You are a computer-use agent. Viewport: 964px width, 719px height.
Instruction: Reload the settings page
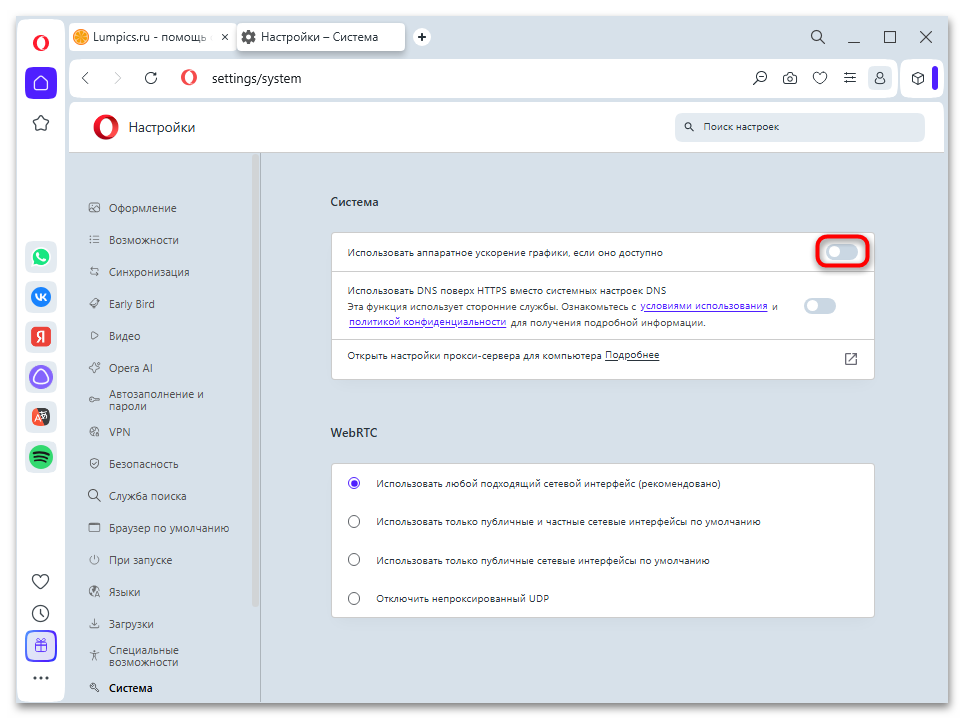(x=151, y=78)
